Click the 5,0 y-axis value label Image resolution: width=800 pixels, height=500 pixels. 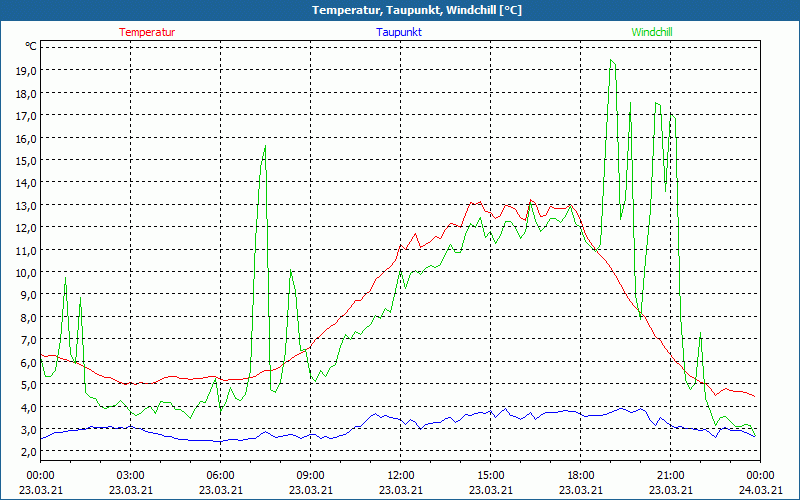pos(26,385)
